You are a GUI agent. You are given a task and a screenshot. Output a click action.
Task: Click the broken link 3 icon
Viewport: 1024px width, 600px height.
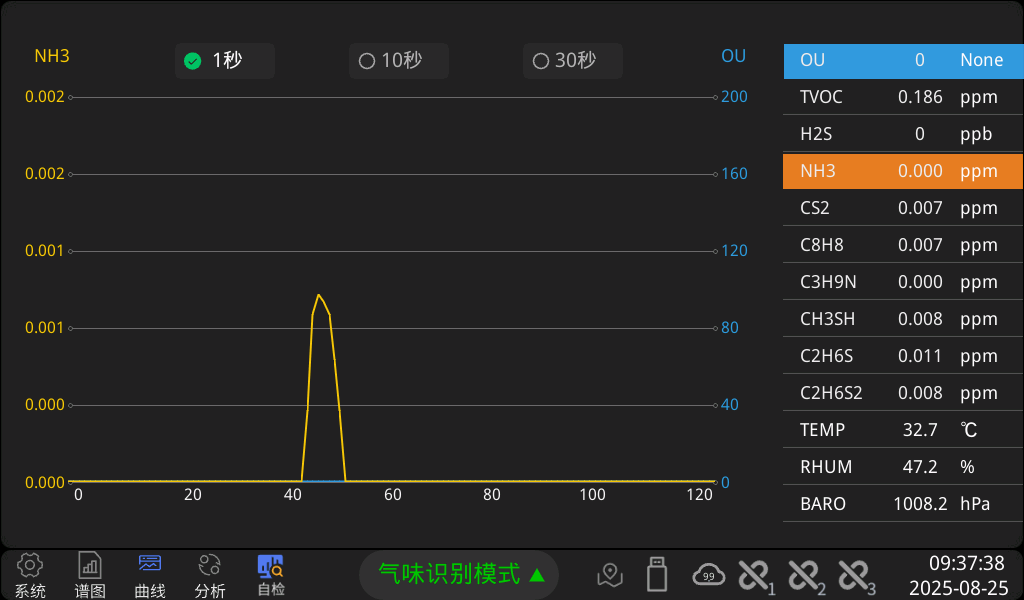(x=856, y=575)
